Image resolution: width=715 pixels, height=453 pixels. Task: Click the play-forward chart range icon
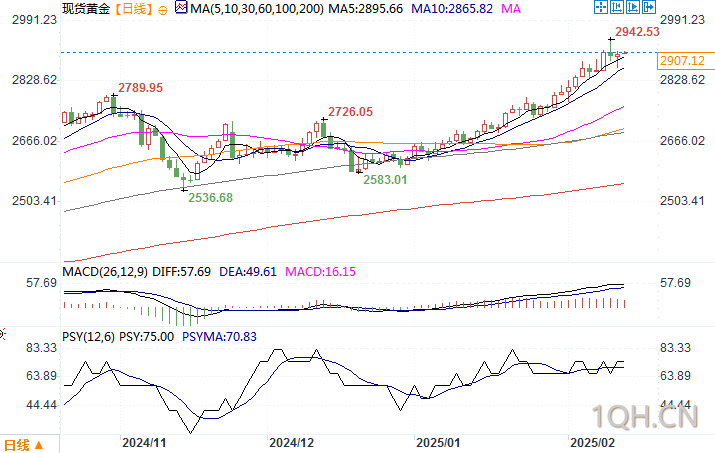point(633,7)
